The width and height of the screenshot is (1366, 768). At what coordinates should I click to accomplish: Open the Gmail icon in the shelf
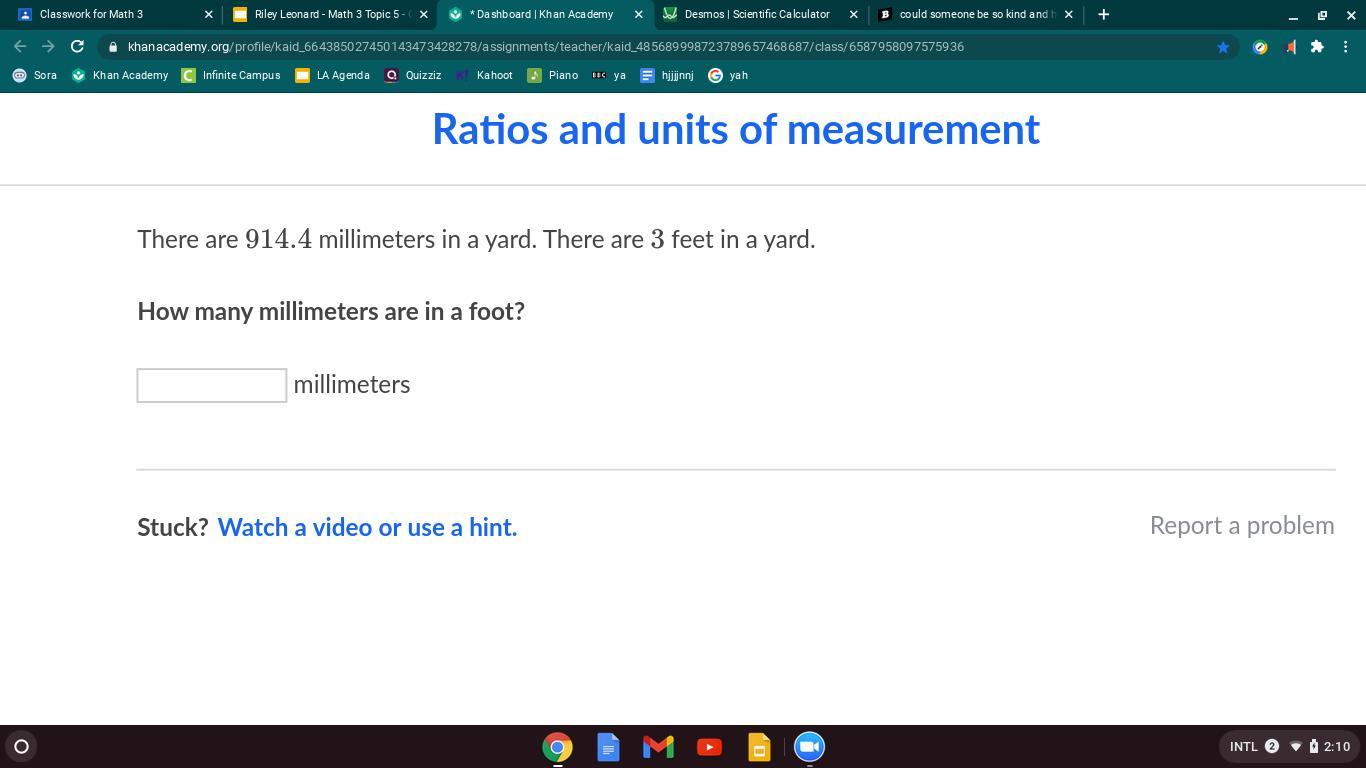tap(658, 747)
